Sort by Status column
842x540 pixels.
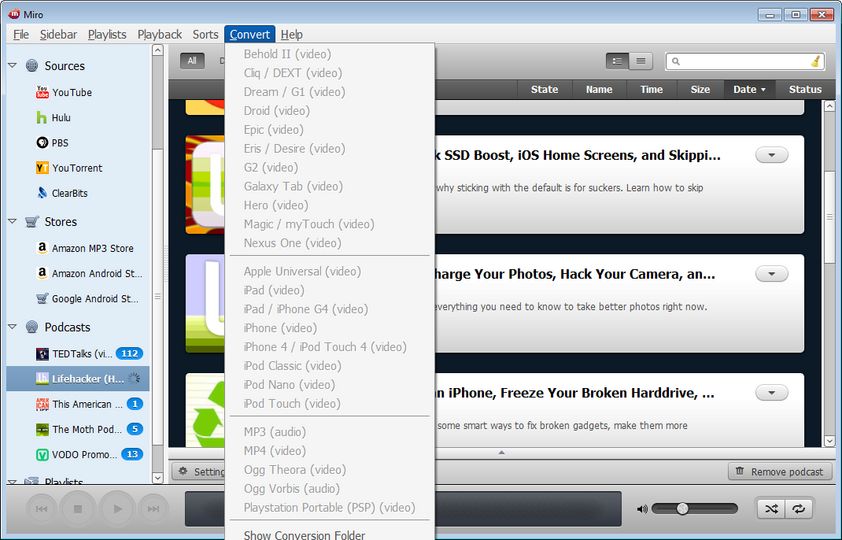point(805,90)
